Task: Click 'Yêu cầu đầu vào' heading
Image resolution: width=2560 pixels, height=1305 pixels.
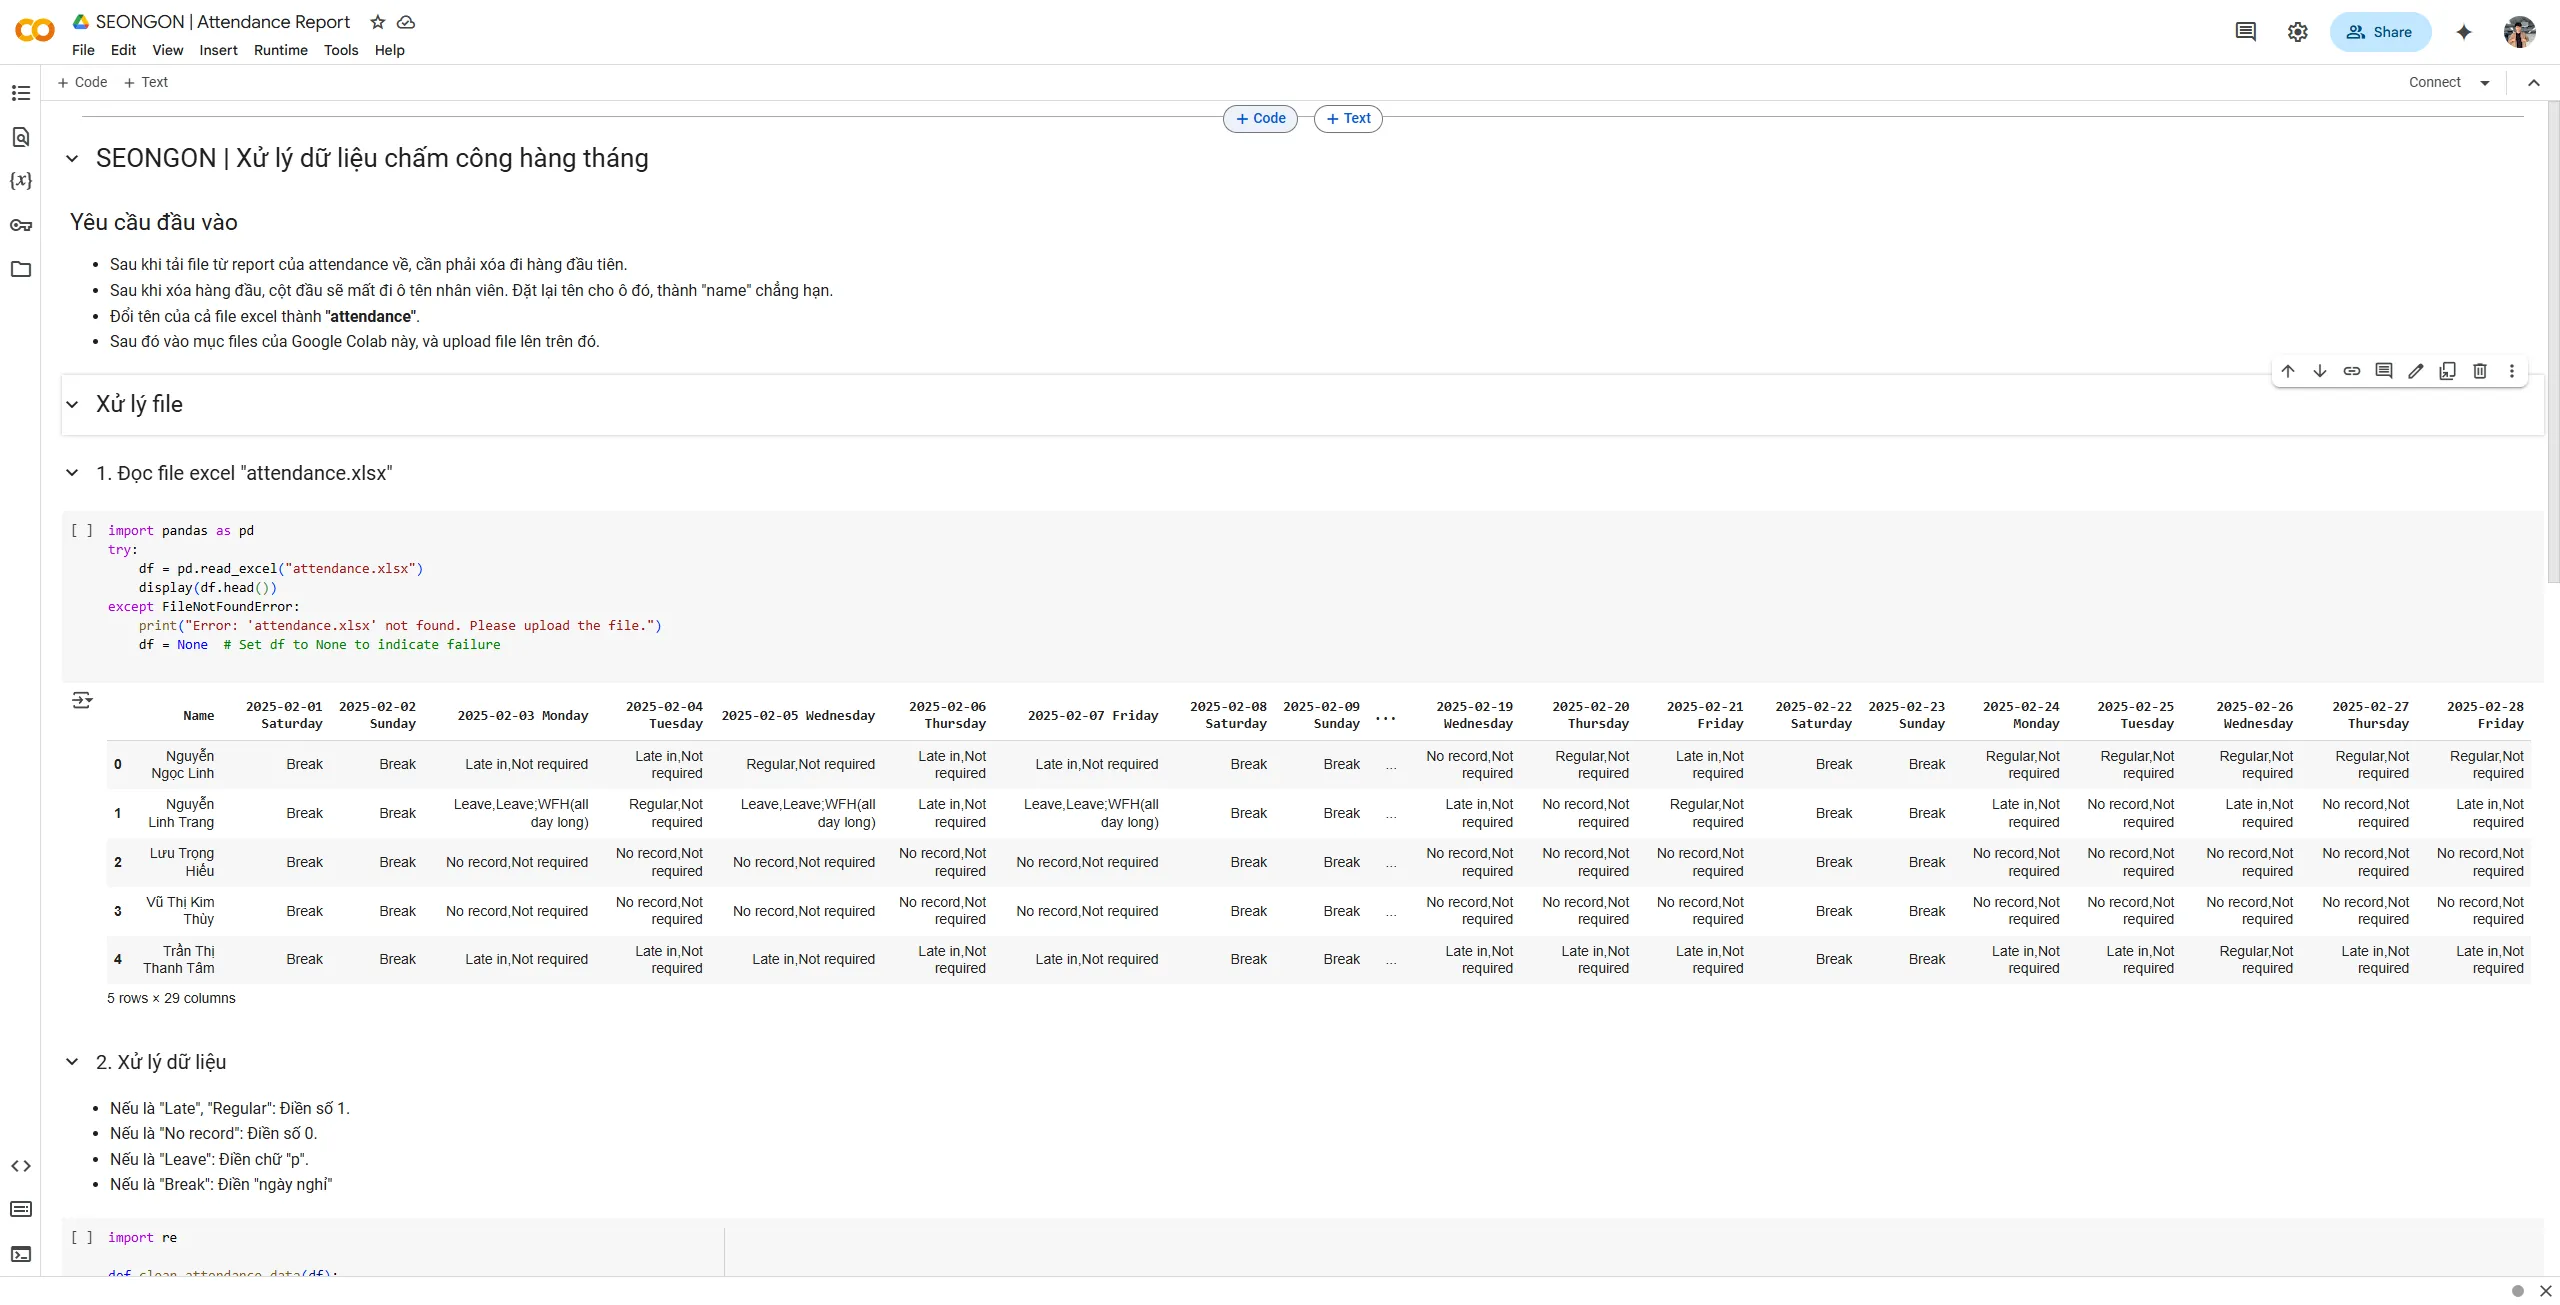Action: (x=154, y=223)
